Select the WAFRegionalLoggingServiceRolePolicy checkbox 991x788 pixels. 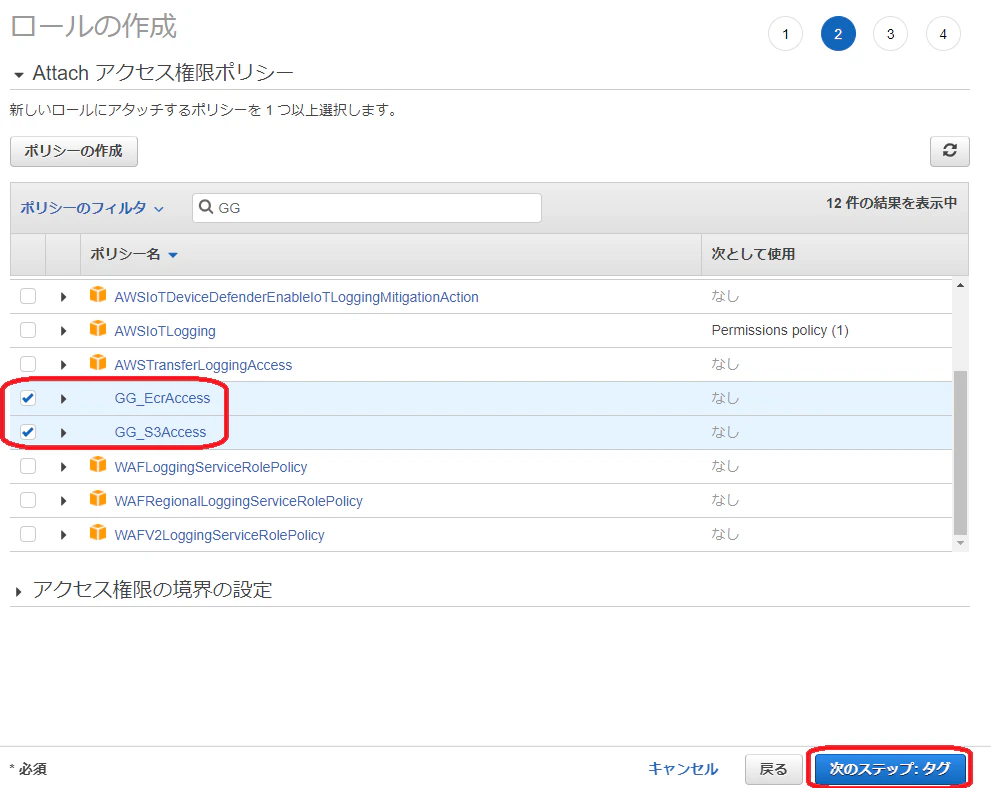pos(28,500)
